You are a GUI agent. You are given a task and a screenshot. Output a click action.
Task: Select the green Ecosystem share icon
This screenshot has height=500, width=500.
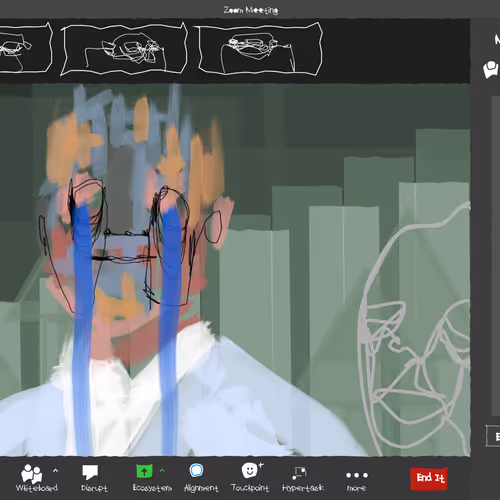click(x=144, y=471)
